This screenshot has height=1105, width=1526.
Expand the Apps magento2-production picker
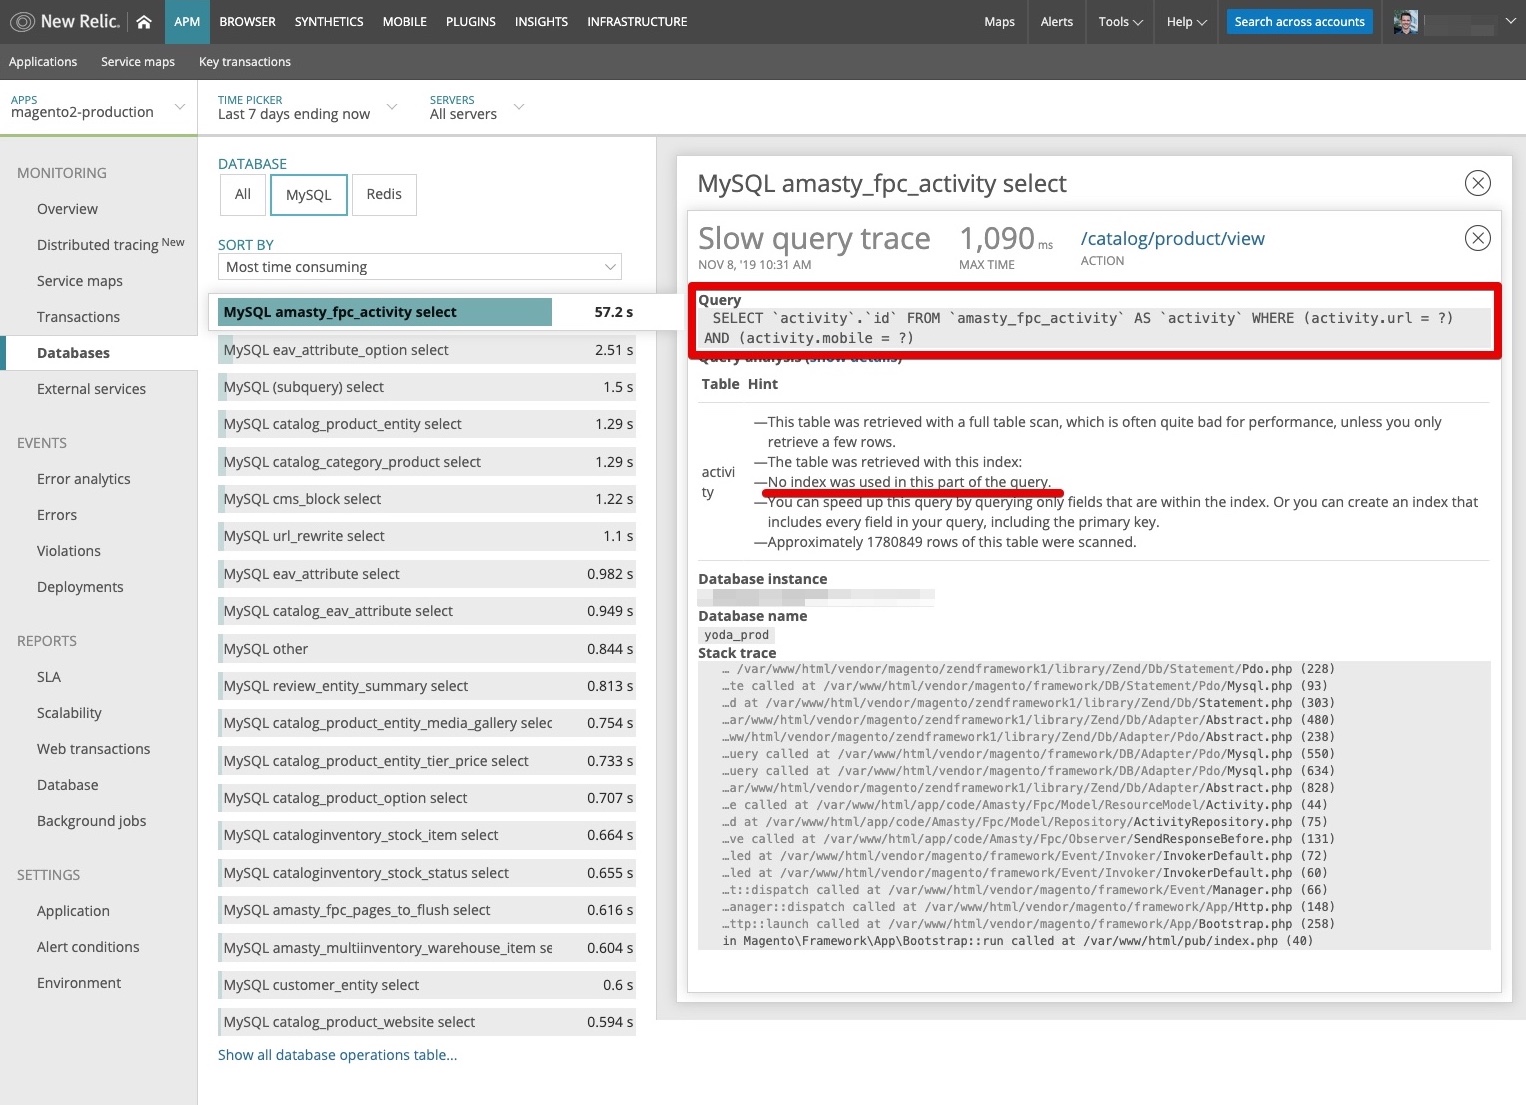[98, 107]
